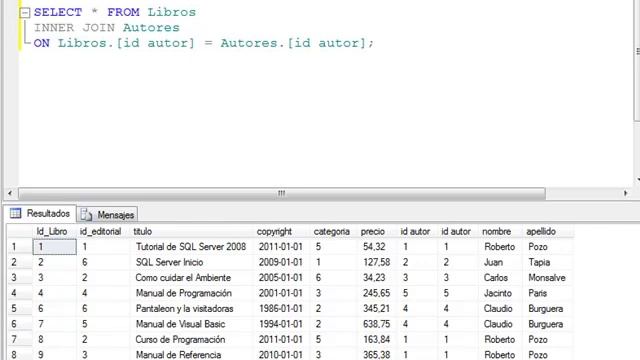Collapse the SELECT query outline block

coord(25,13)
